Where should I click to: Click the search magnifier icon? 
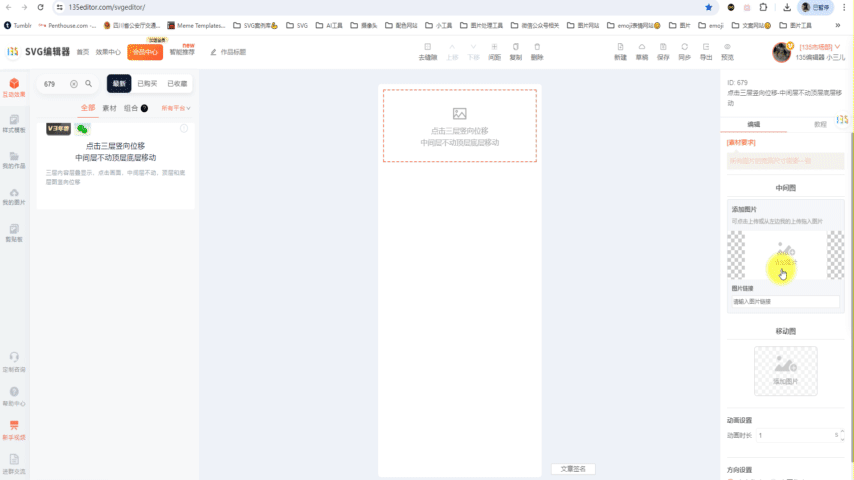(88, 84)
